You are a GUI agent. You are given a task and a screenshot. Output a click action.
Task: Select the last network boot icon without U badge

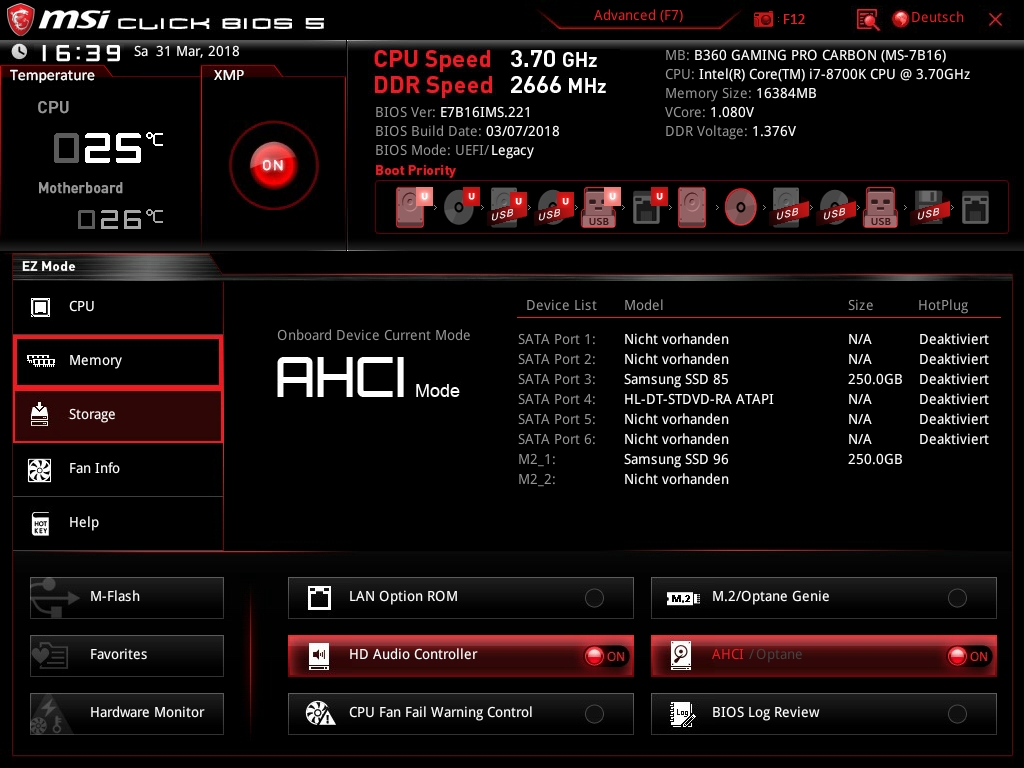[976, 208]
